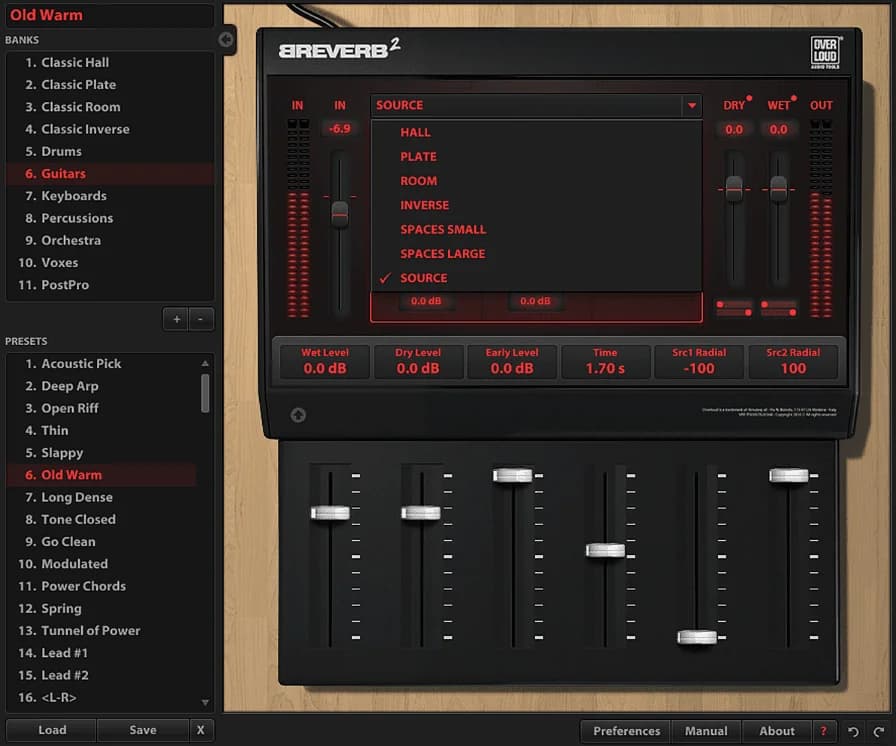
Task: Open help with red question mark
Action: tap(823, 732)
